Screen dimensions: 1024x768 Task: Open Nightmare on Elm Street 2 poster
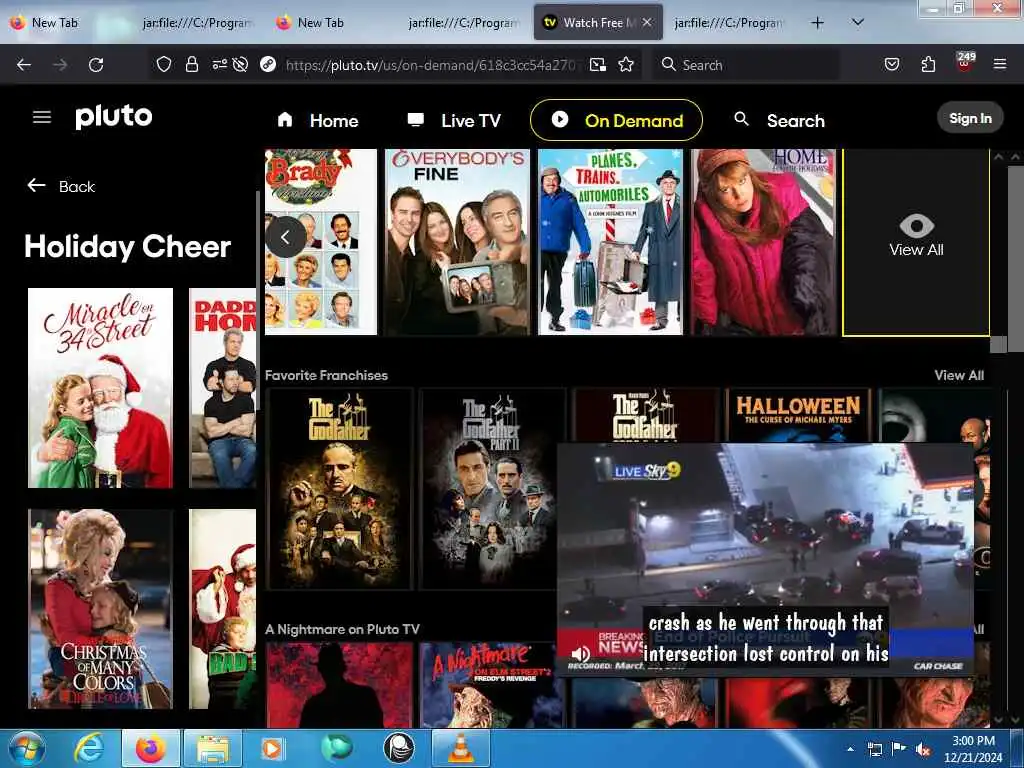coord(492,684)
